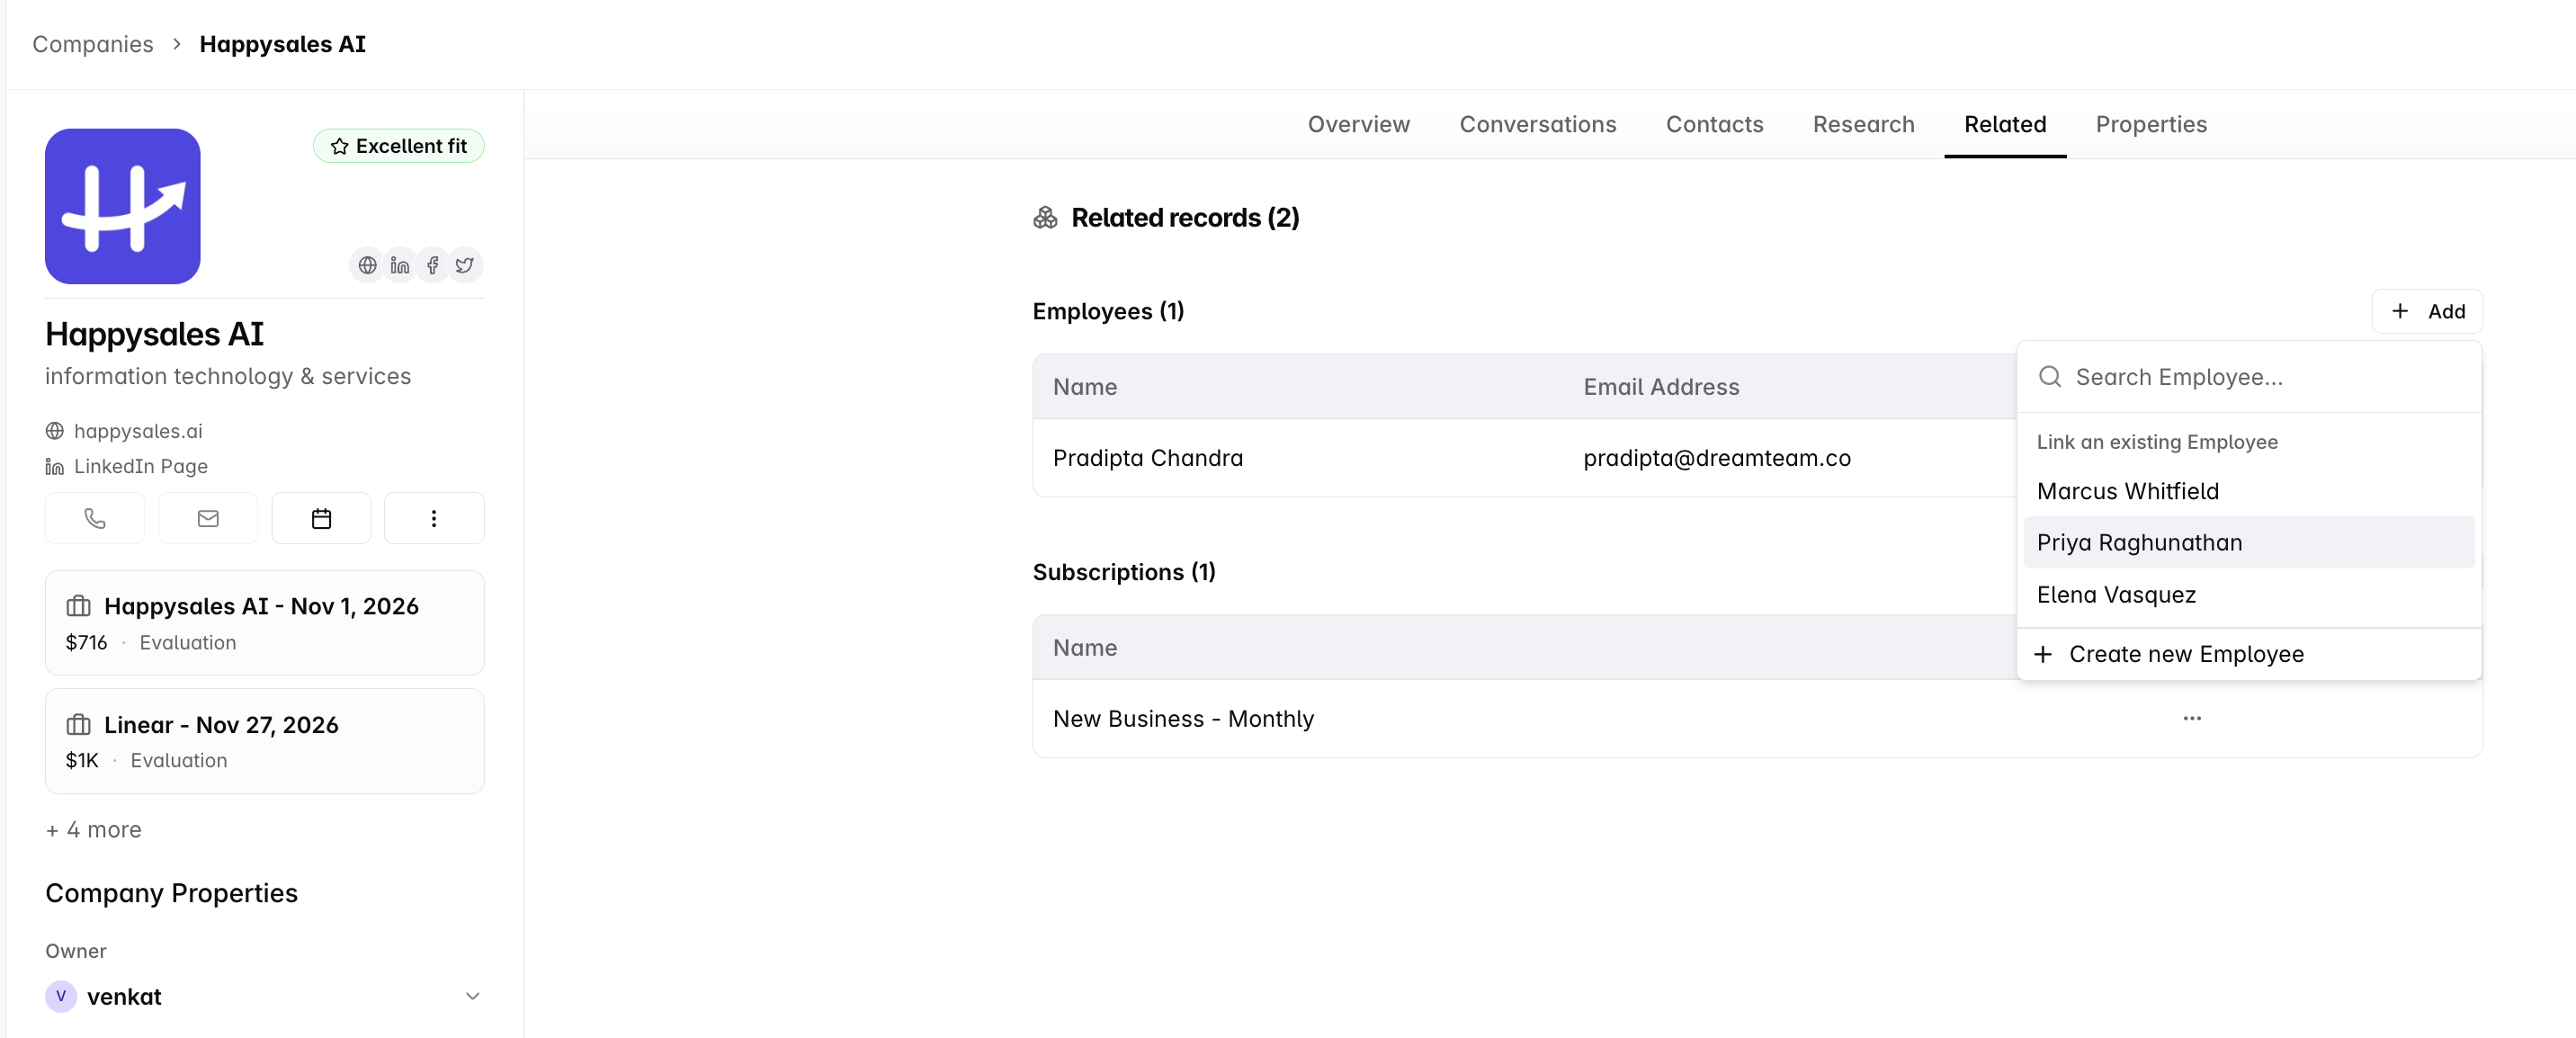Viewport: 2576px width, 1038px height.
Task: Click the phone call icon button
Action: (x=95, y=518)
